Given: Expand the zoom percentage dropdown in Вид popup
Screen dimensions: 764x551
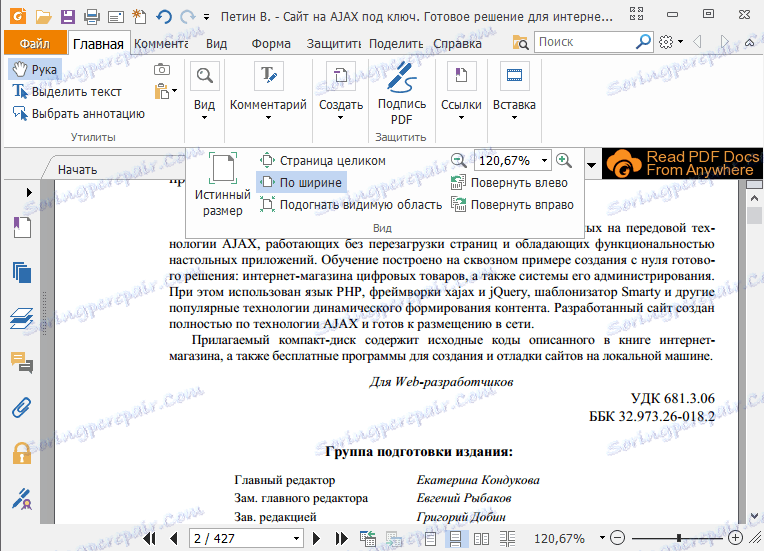Looking at the screenshot, I should click(x=544, y=160).
